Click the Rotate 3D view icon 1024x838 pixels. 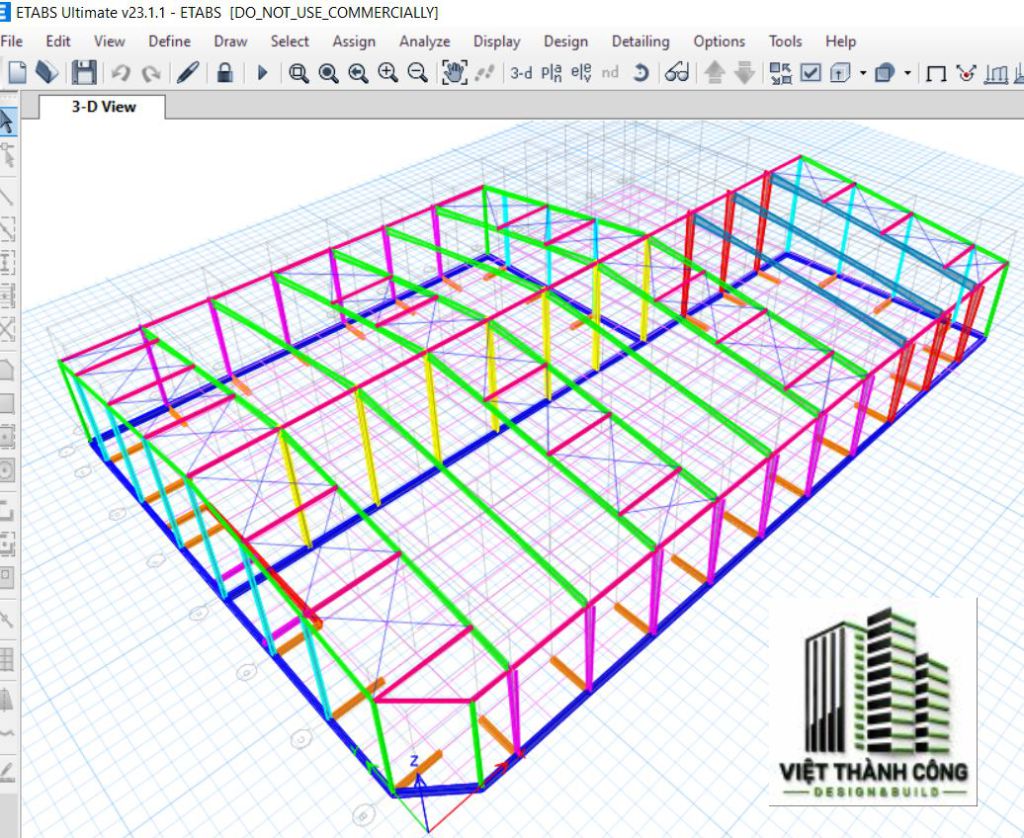pyautogui.click(x=641, y=73)
